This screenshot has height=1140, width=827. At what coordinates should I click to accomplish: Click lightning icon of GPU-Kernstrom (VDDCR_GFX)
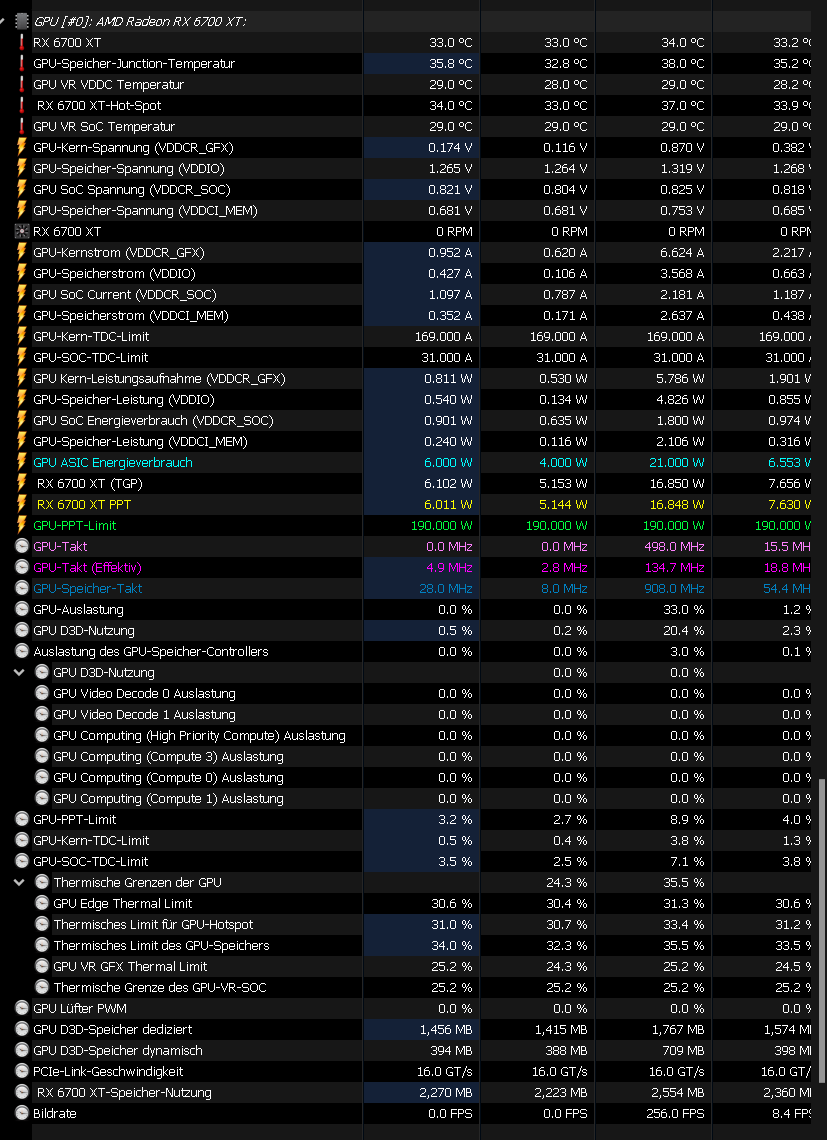tap(22, 253)
